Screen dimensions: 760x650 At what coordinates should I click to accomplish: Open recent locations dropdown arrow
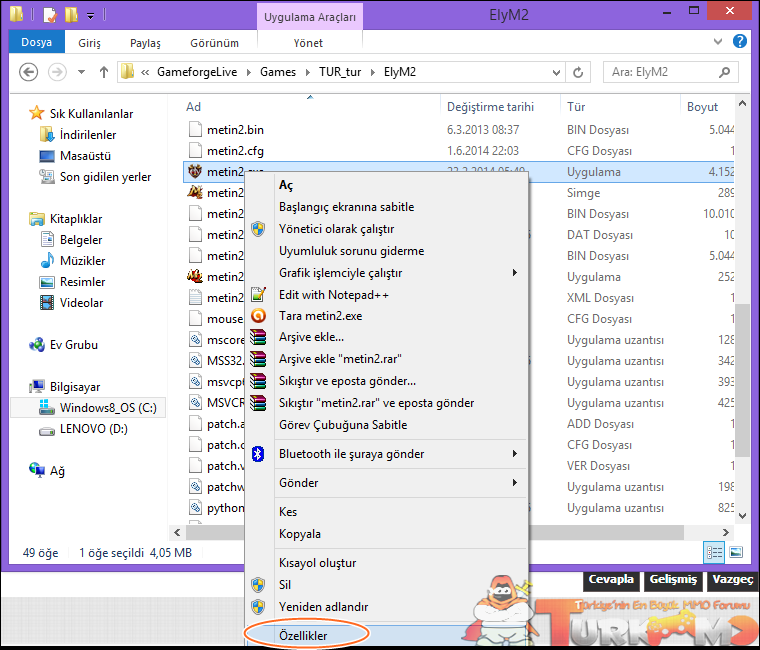pyautogui.click(x=81, y=72)
